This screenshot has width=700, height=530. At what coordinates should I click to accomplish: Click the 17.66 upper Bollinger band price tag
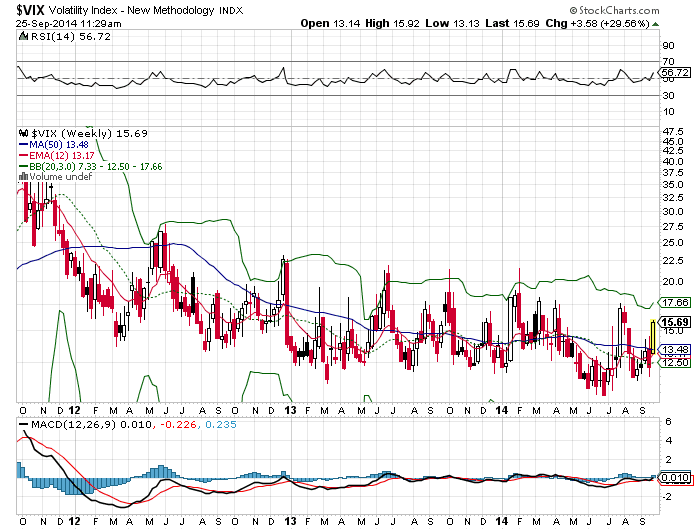click(675, 303)
